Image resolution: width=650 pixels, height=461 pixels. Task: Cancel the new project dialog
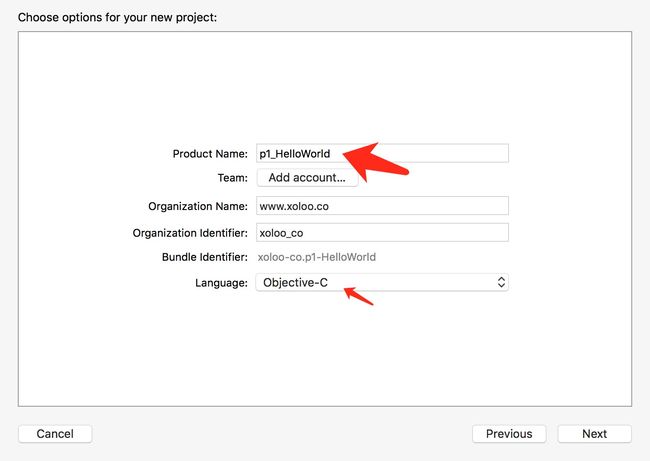55,434
